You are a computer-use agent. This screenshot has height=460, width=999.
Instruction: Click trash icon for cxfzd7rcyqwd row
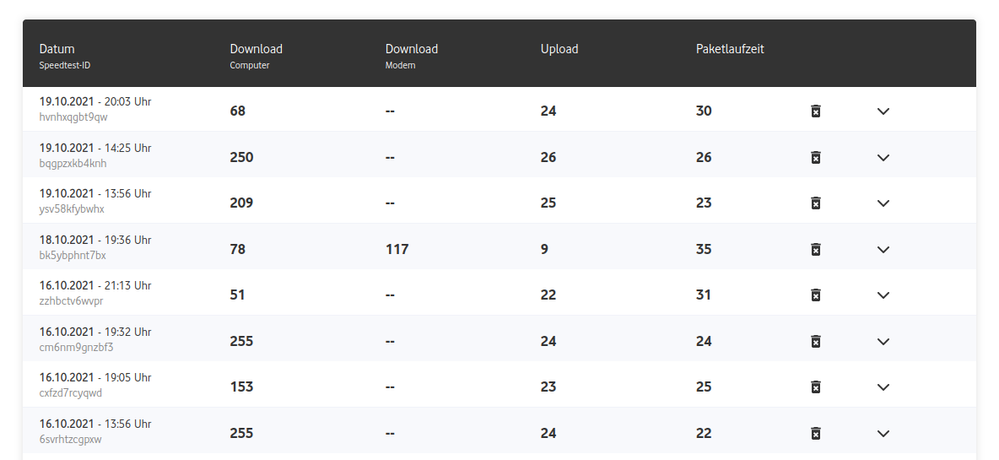point(816,387)
